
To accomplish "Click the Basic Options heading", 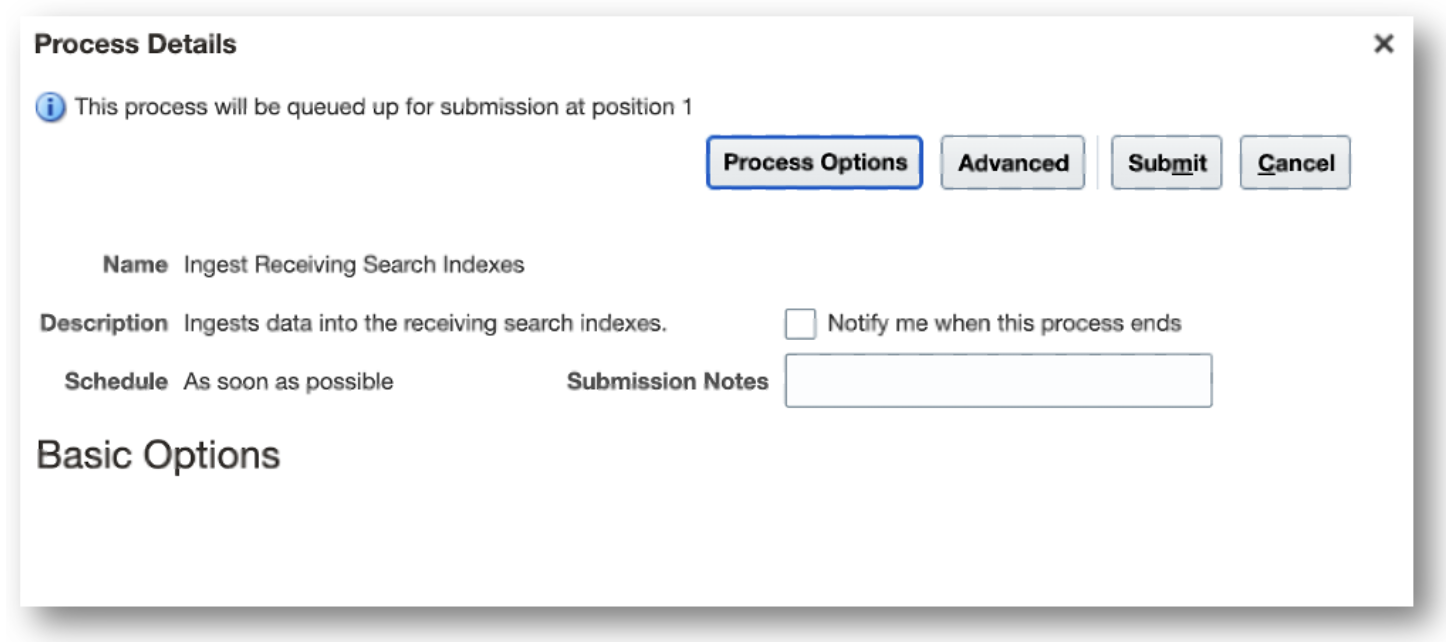I will [x=158, y=455].
